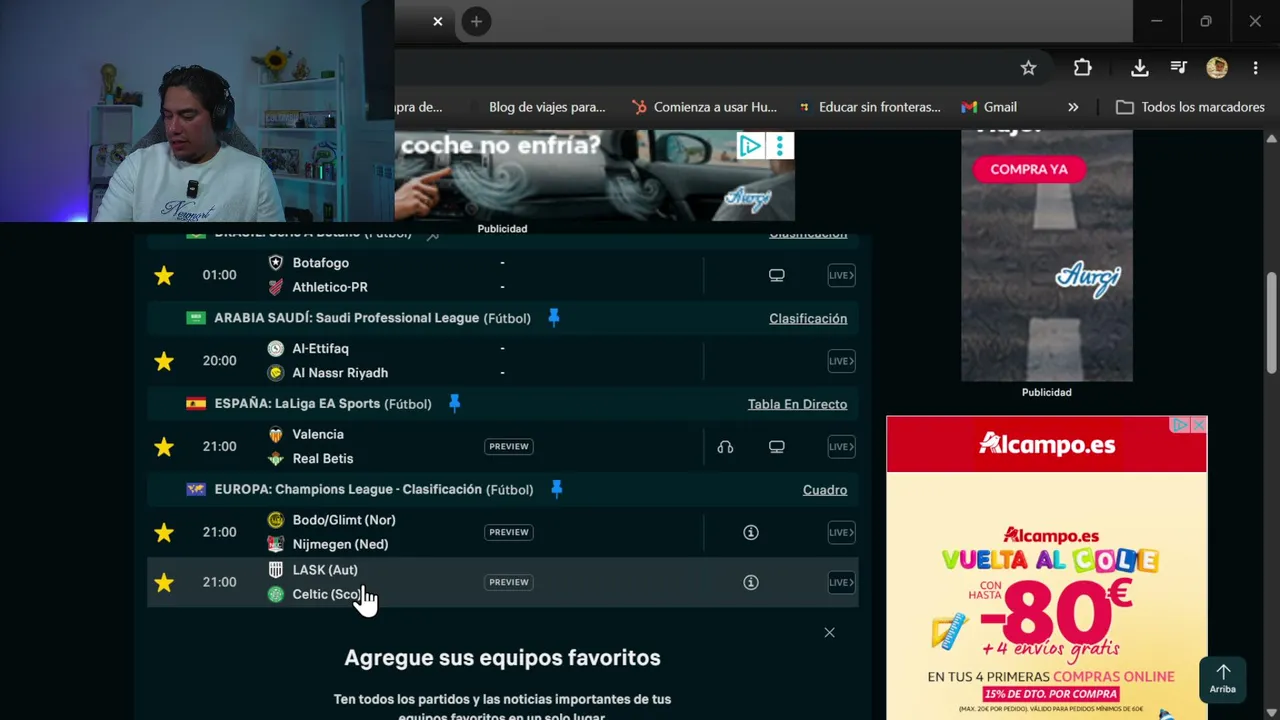This screenshot has width=1280, height=720.
Task: Click the Al-Ettifaq team crest
Action: (276, 349)
